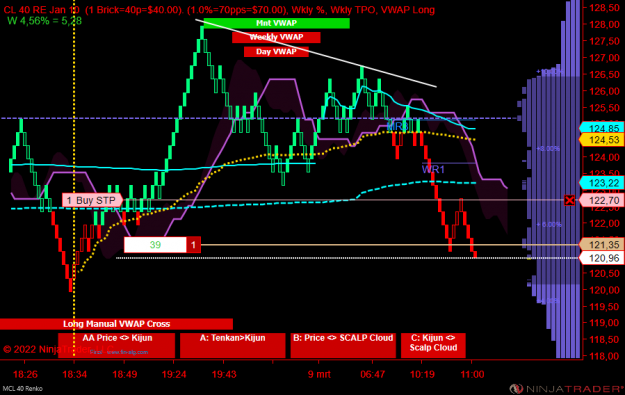
Task: Click the 11:00 time axis label
Action: pyautogui.click(x=472, y=375)
